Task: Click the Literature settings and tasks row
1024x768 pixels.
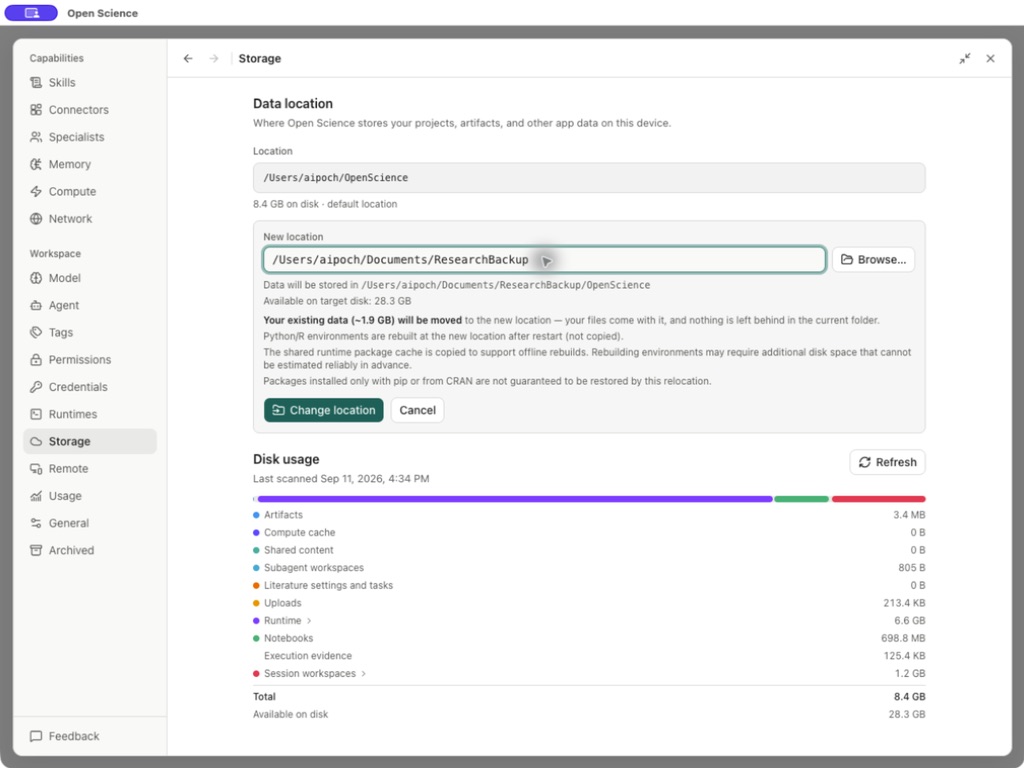Action: [589, 586]
